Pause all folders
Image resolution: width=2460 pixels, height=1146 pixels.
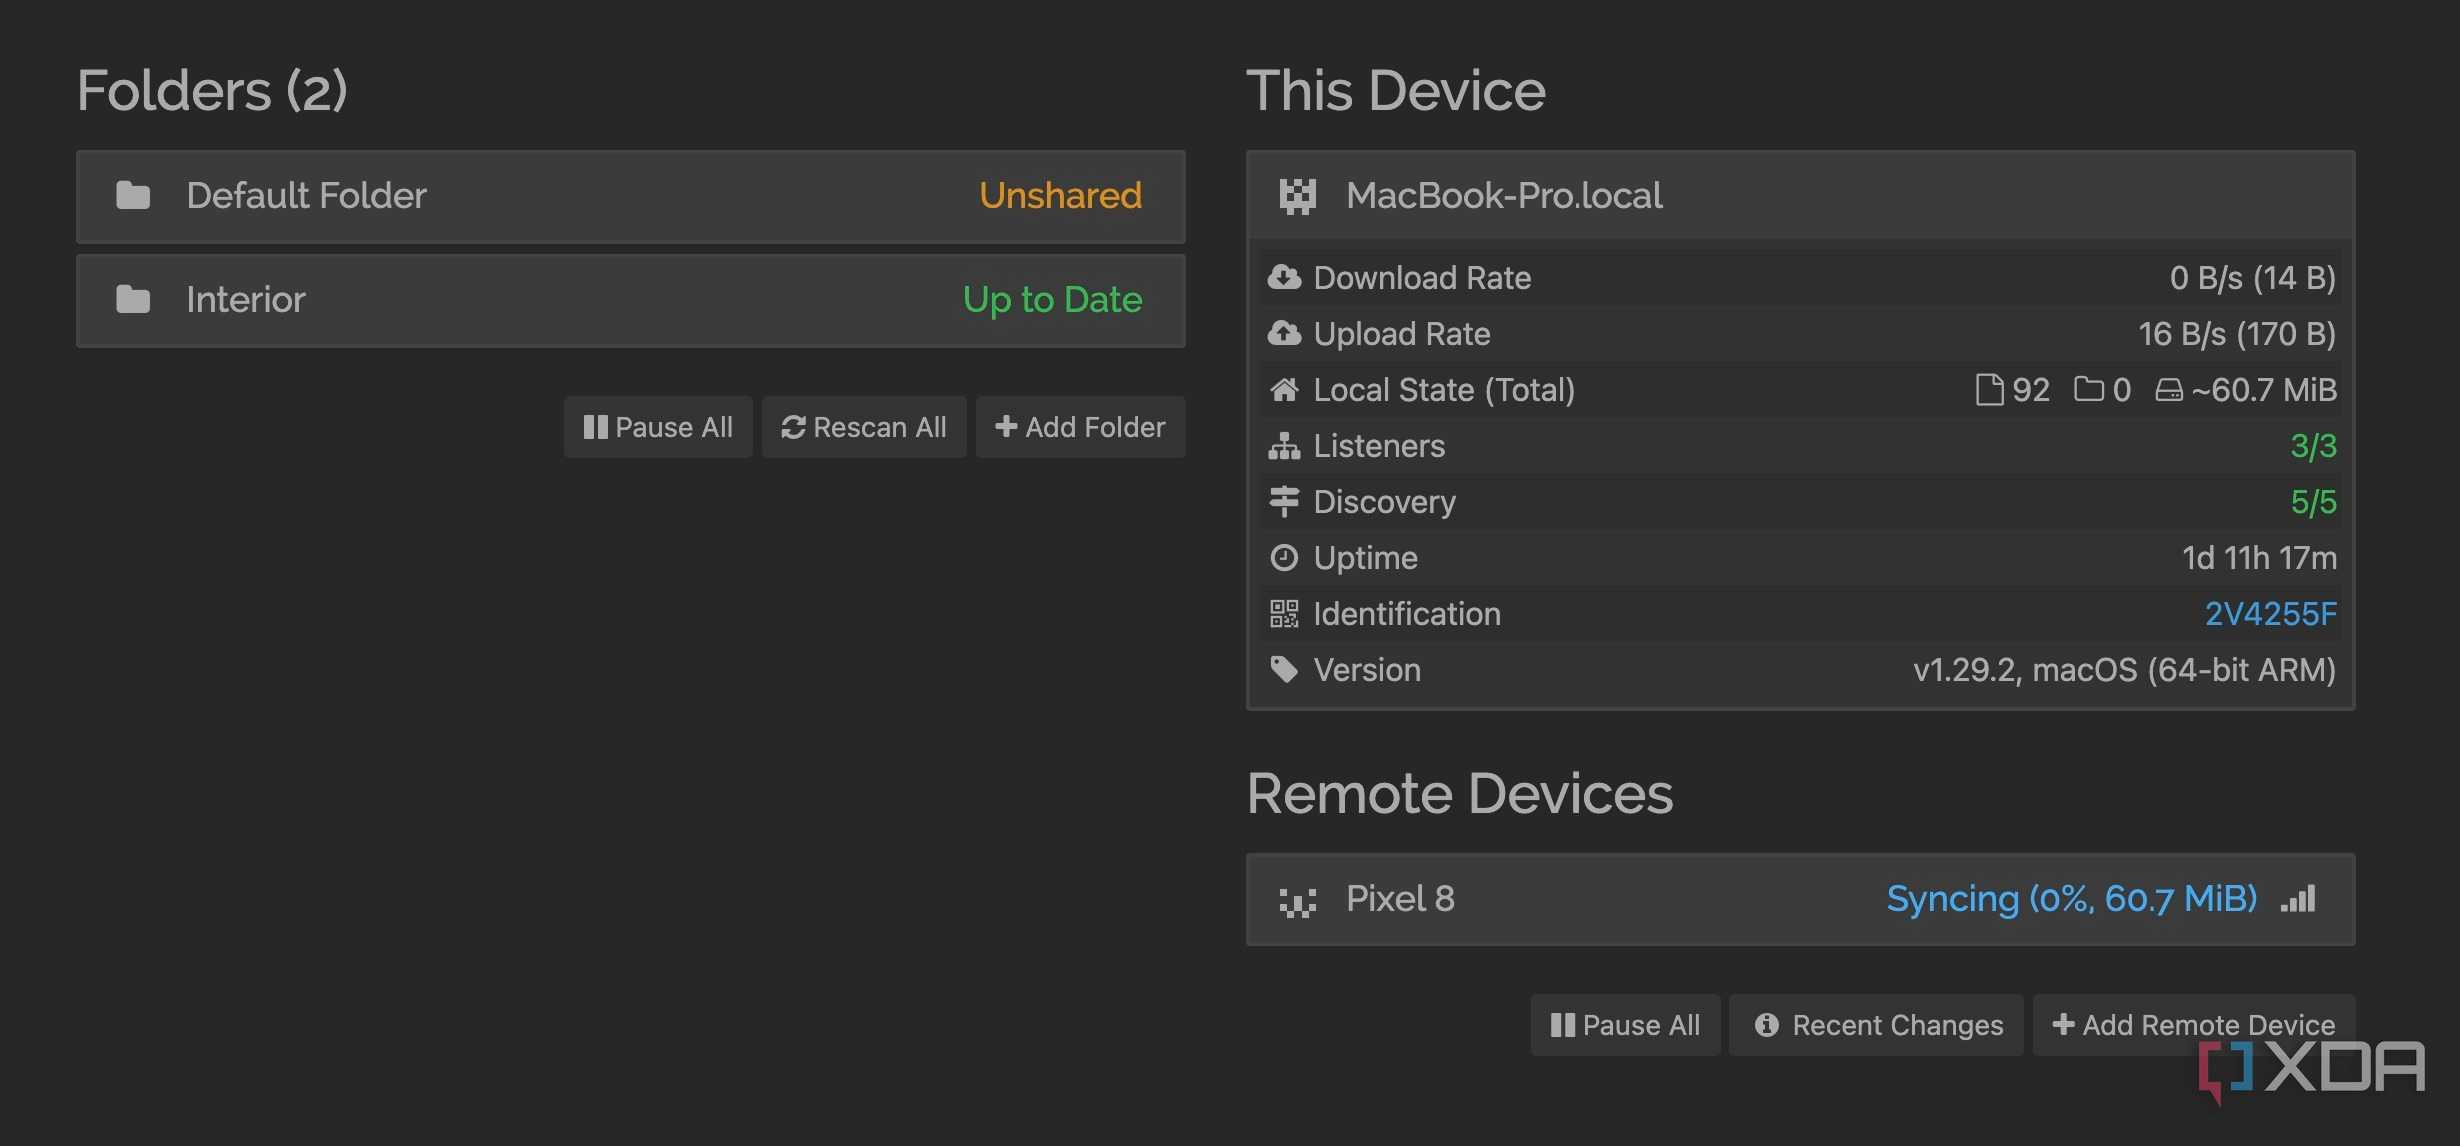tap(658, 427)
